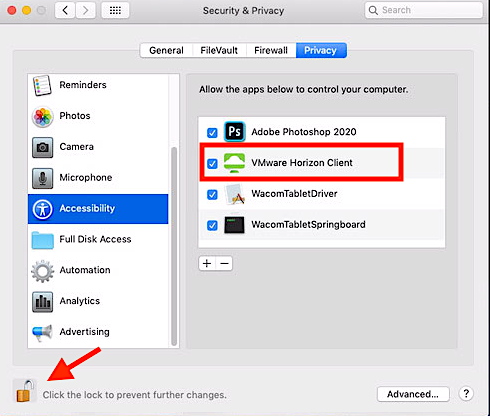Add an app with the plus button
Viewport: 490px width, 416px height.
[x=207, y=263]
